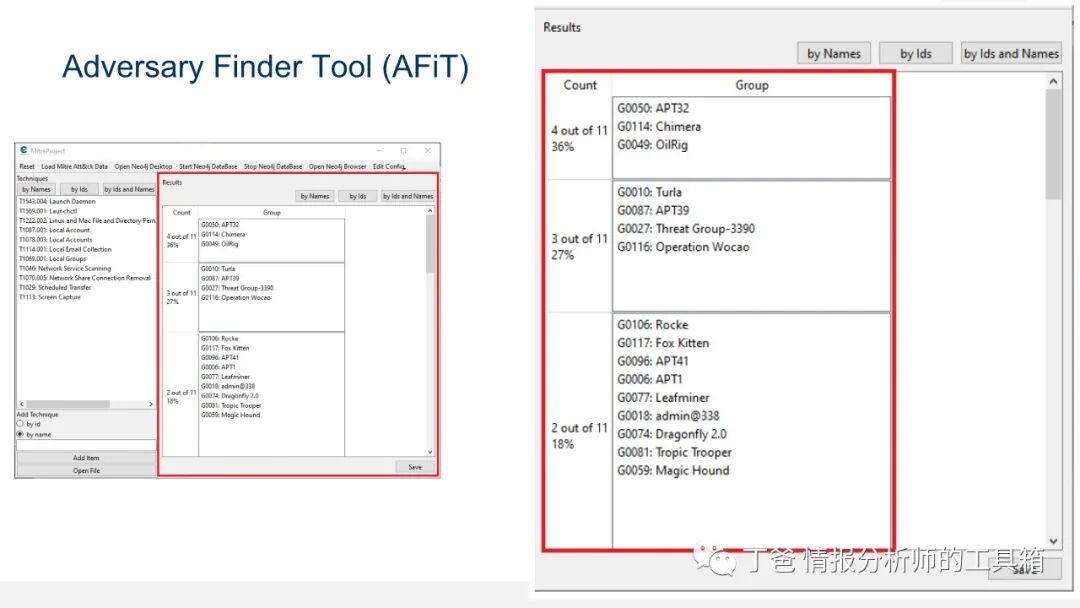
Task: Select T1078.003: Local Accounts technique
Action: click(55, 240)
